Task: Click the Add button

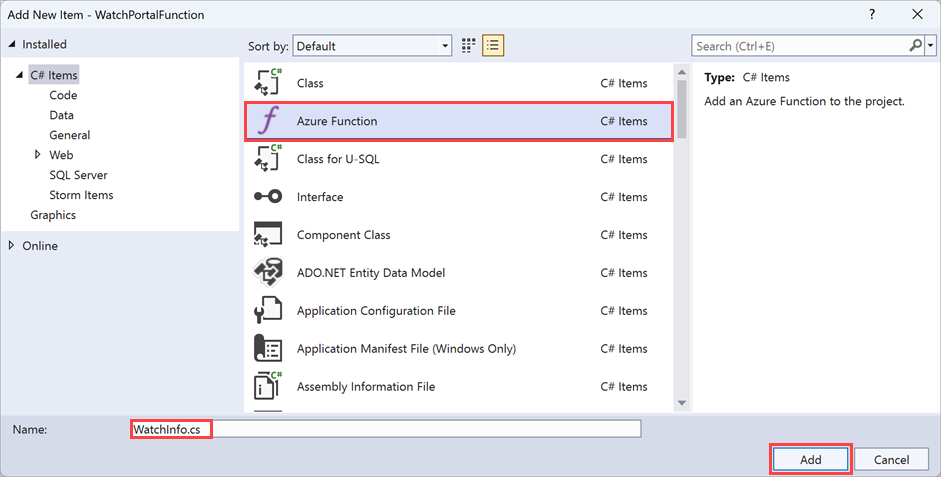Action: tap(810, 460)
